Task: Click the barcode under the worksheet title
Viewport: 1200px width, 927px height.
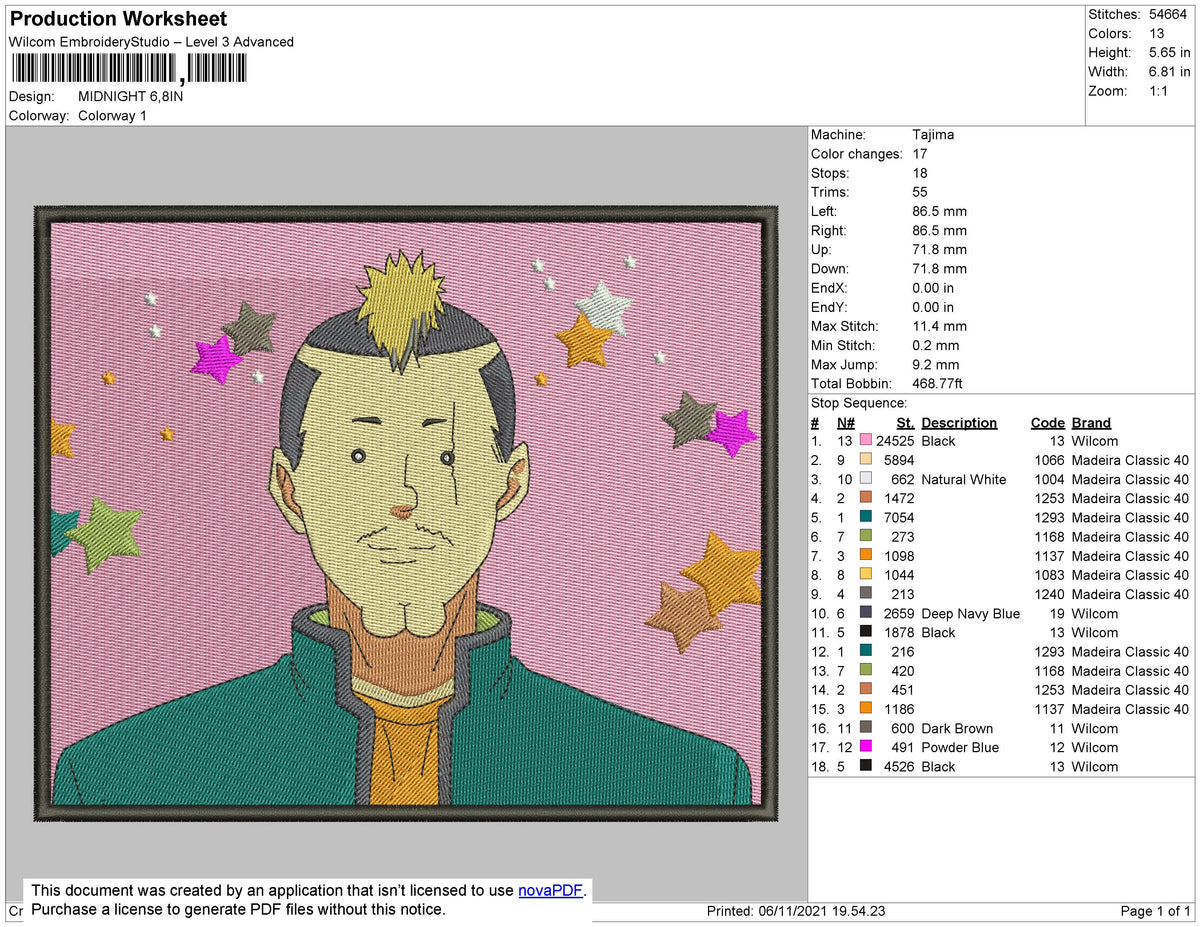Action: pyautogui.click(x=127, y=69)
